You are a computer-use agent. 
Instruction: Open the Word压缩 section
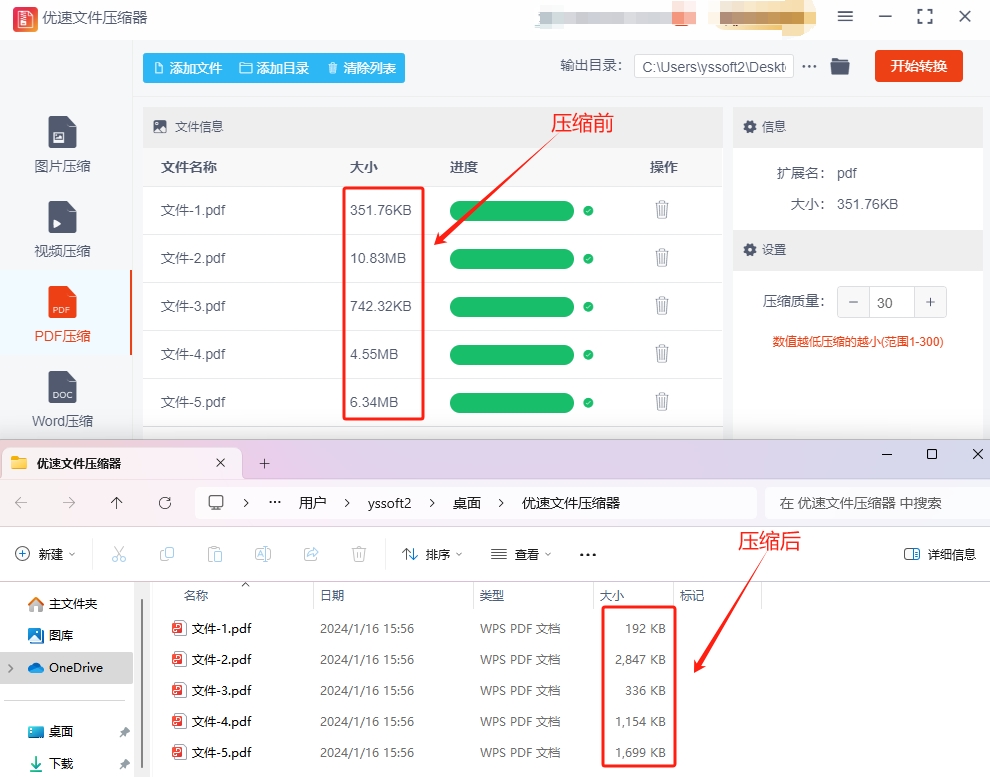63,400
